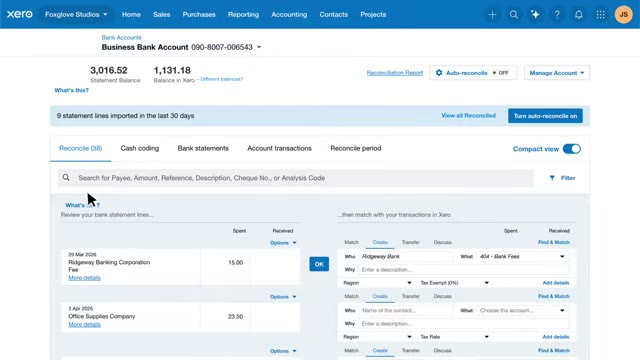Viewport: 640px width, 360px height.
Task: Click the 3,016.52 Statement Balance value
Action: coord(109,70)
